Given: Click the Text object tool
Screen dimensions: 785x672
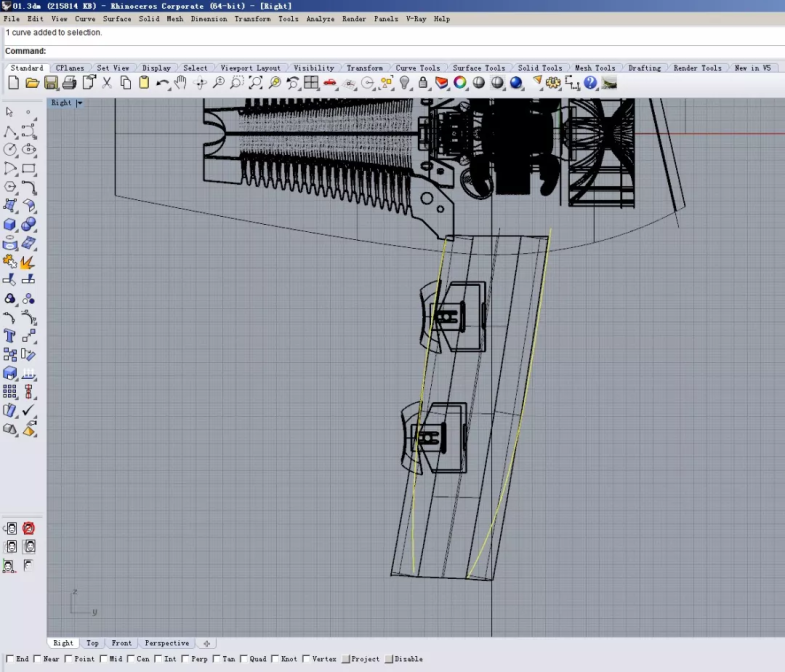Looking at the screenshot, I should 11,336.
